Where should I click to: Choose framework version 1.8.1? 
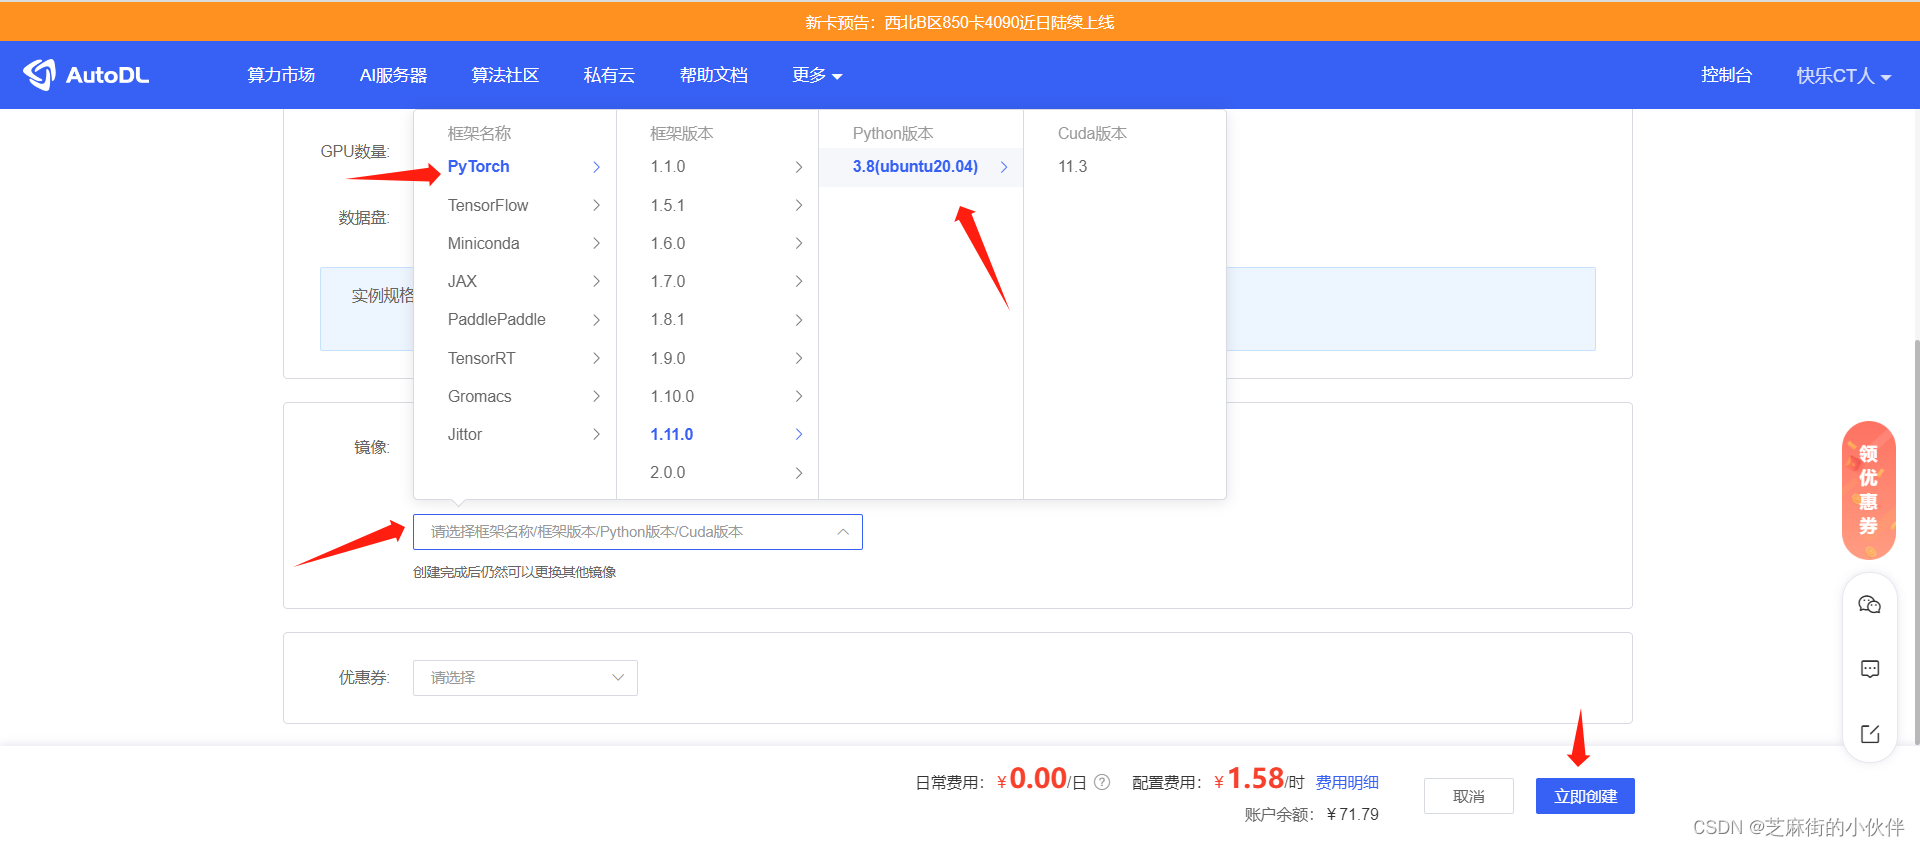point(718,320)
